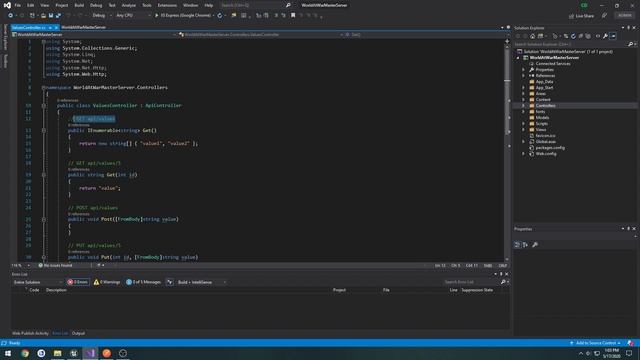Click Alphabetical sort icon in Properties panel
Screen dimensions: 640x360
pyautogui.click(x=525, y=244)
